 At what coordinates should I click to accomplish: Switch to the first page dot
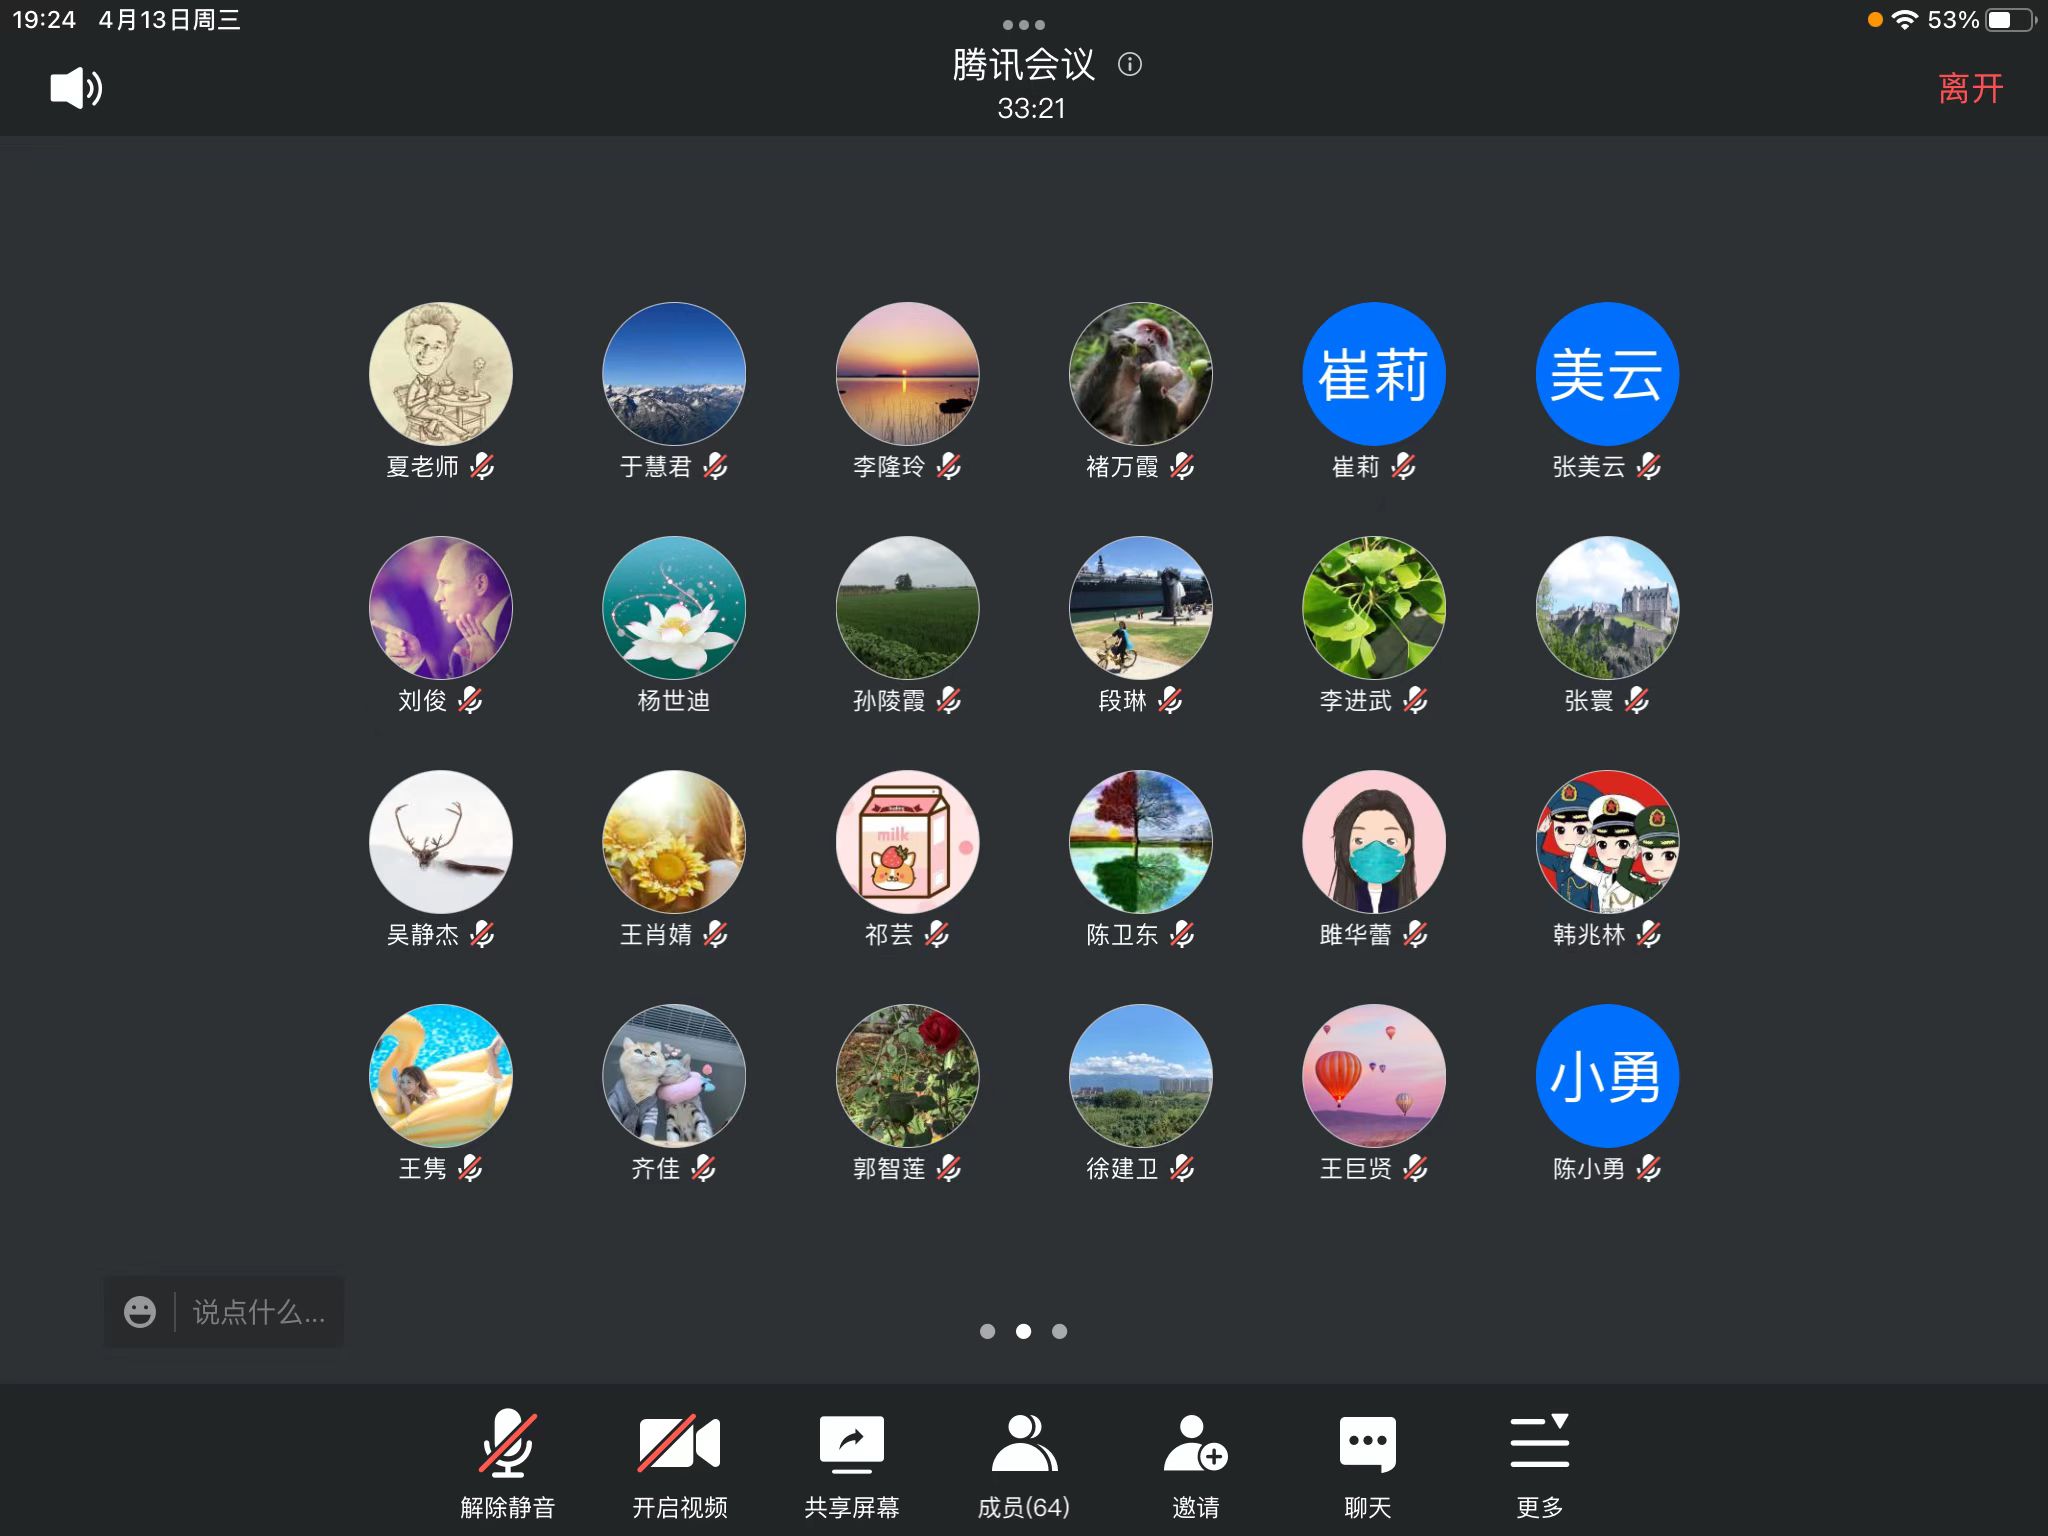tap(987, 1331)
